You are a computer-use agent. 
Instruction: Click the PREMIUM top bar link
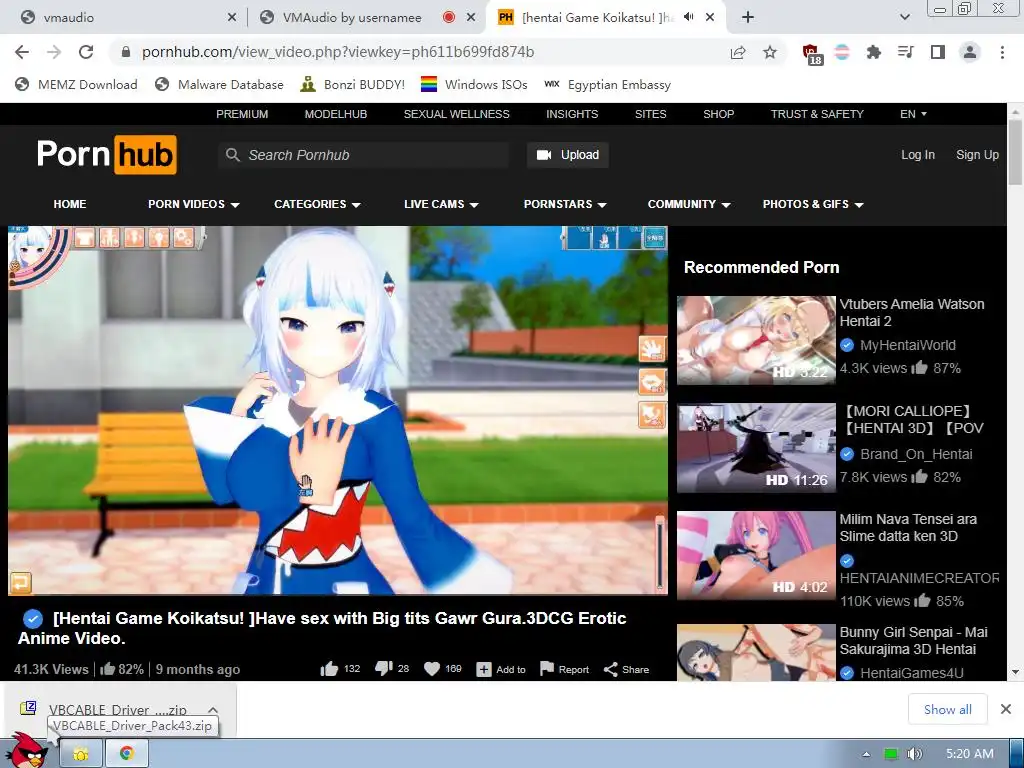pos(242,114)
